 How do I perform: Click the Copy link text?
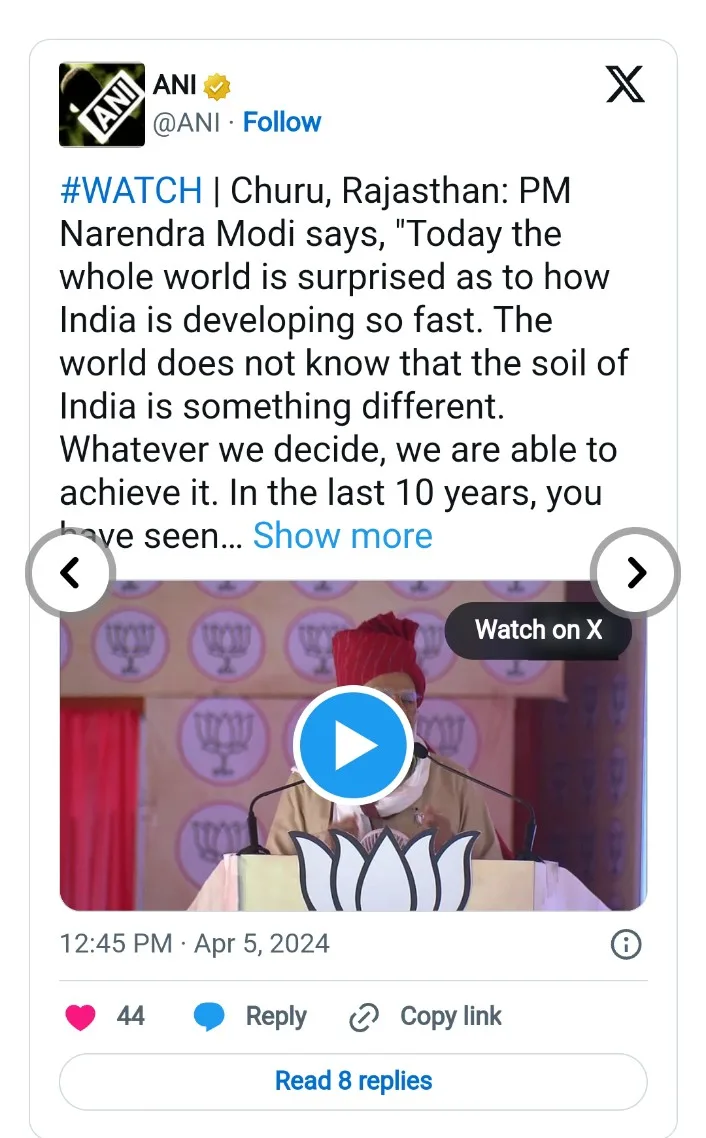coord(451,1017)
